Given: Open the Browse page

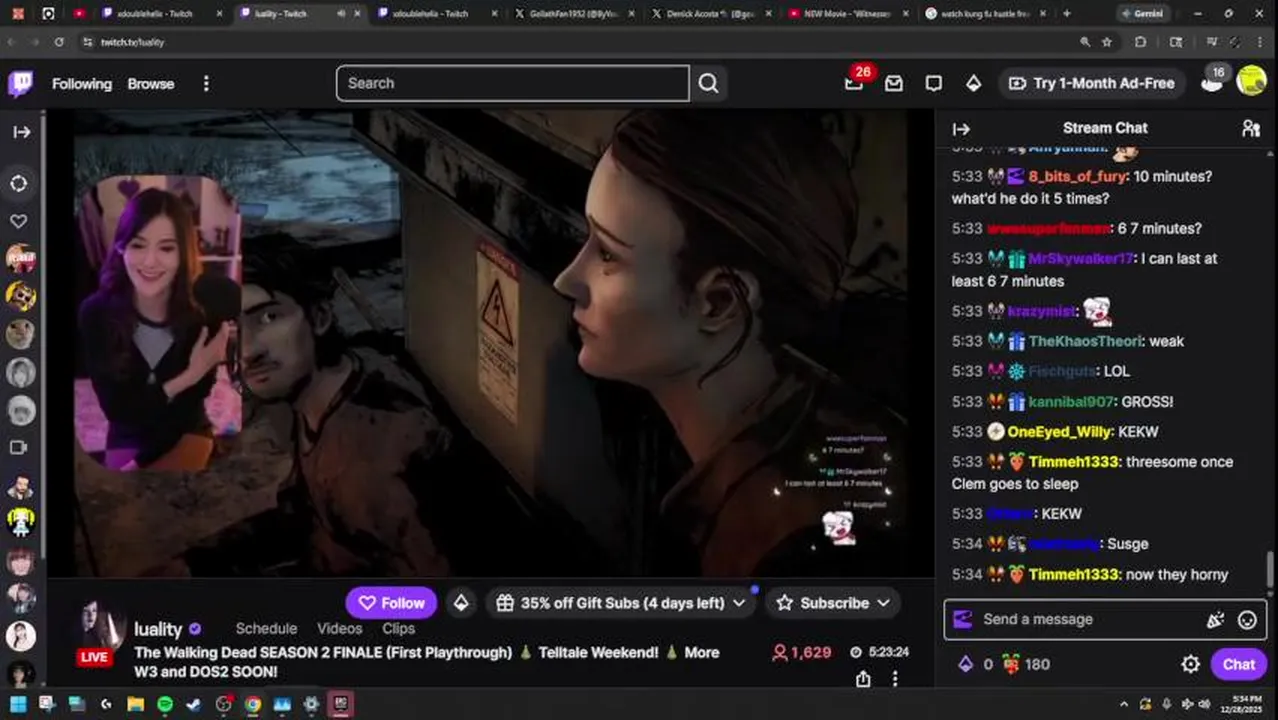Looking at the screenshot, I should coord(151,84).
